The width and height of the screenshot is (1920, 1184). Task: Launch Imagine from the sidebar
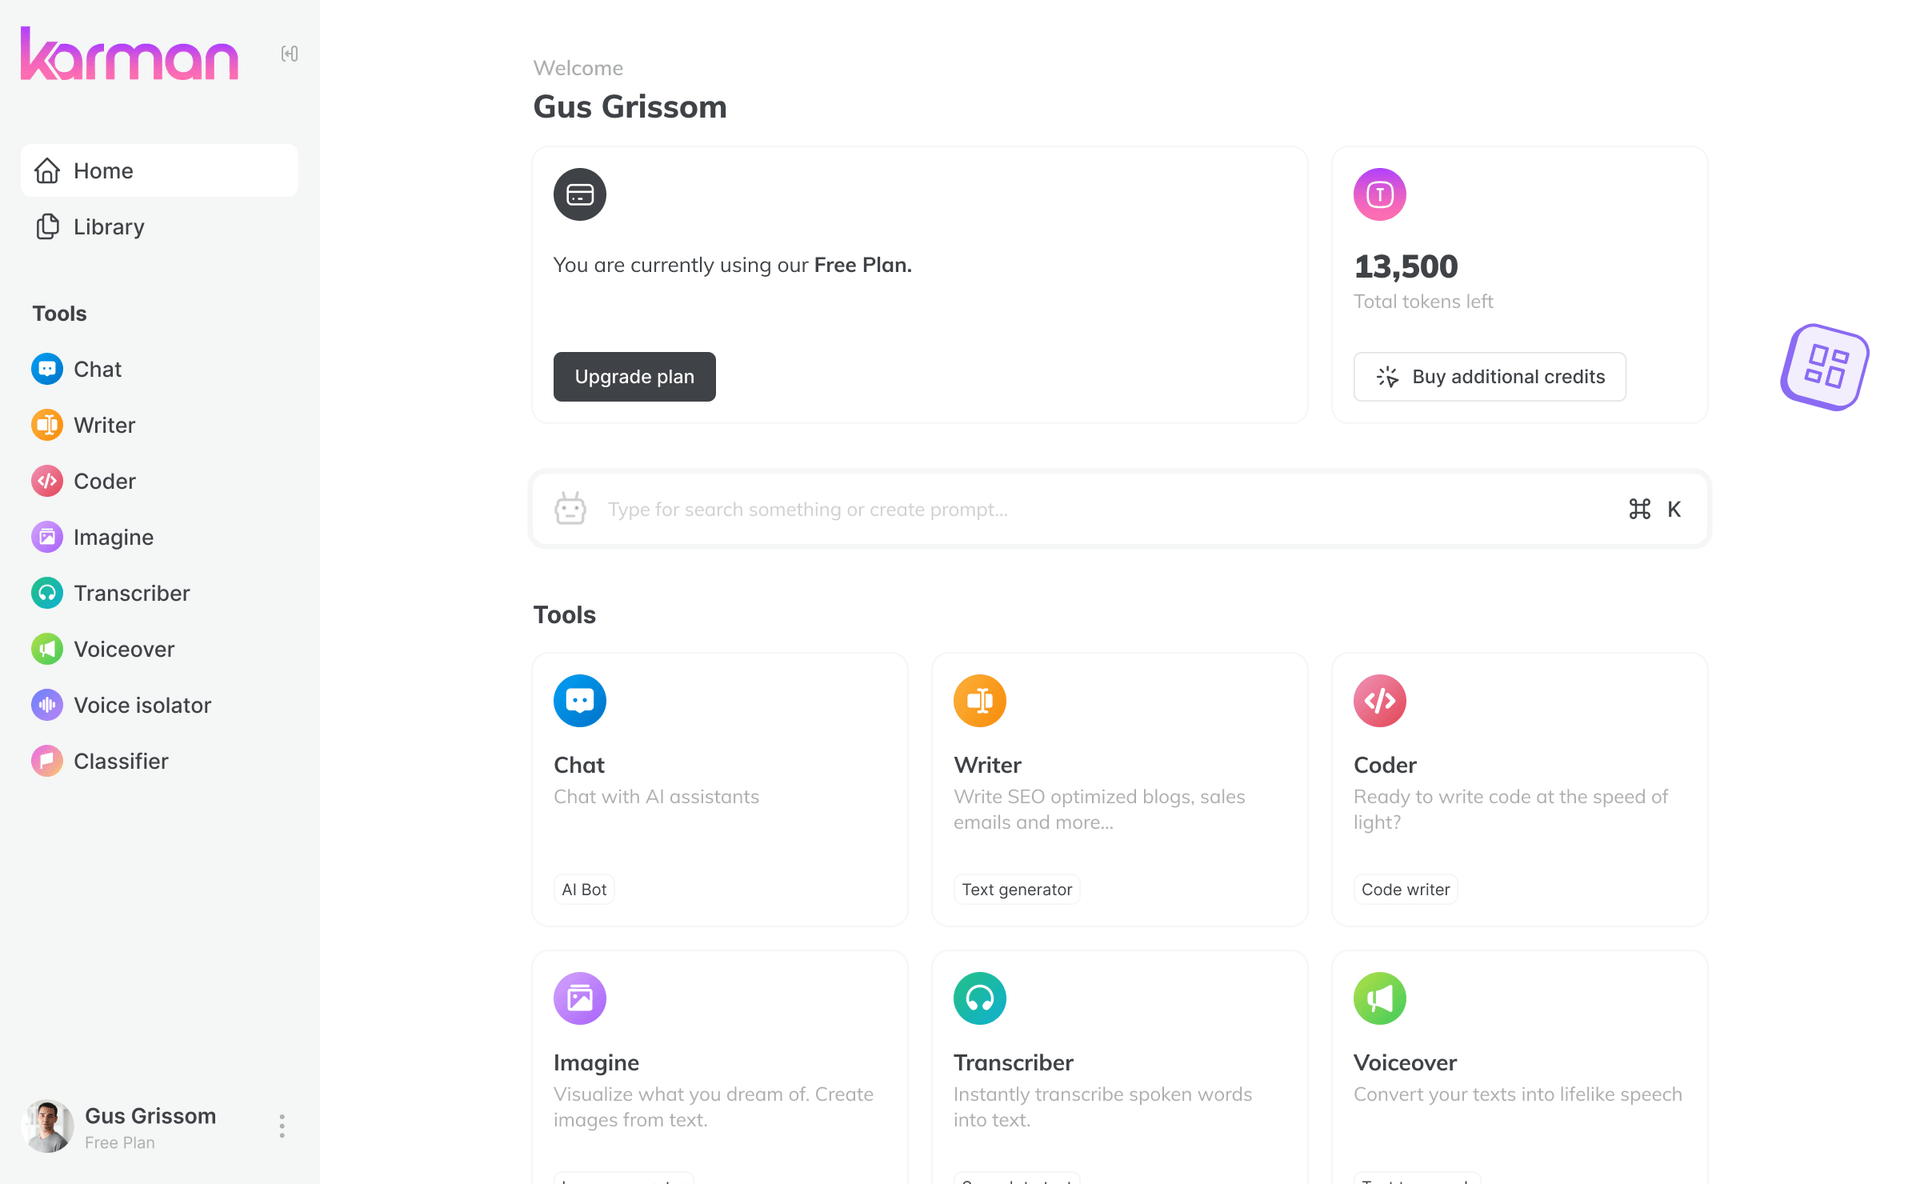[x=113, y=537]
